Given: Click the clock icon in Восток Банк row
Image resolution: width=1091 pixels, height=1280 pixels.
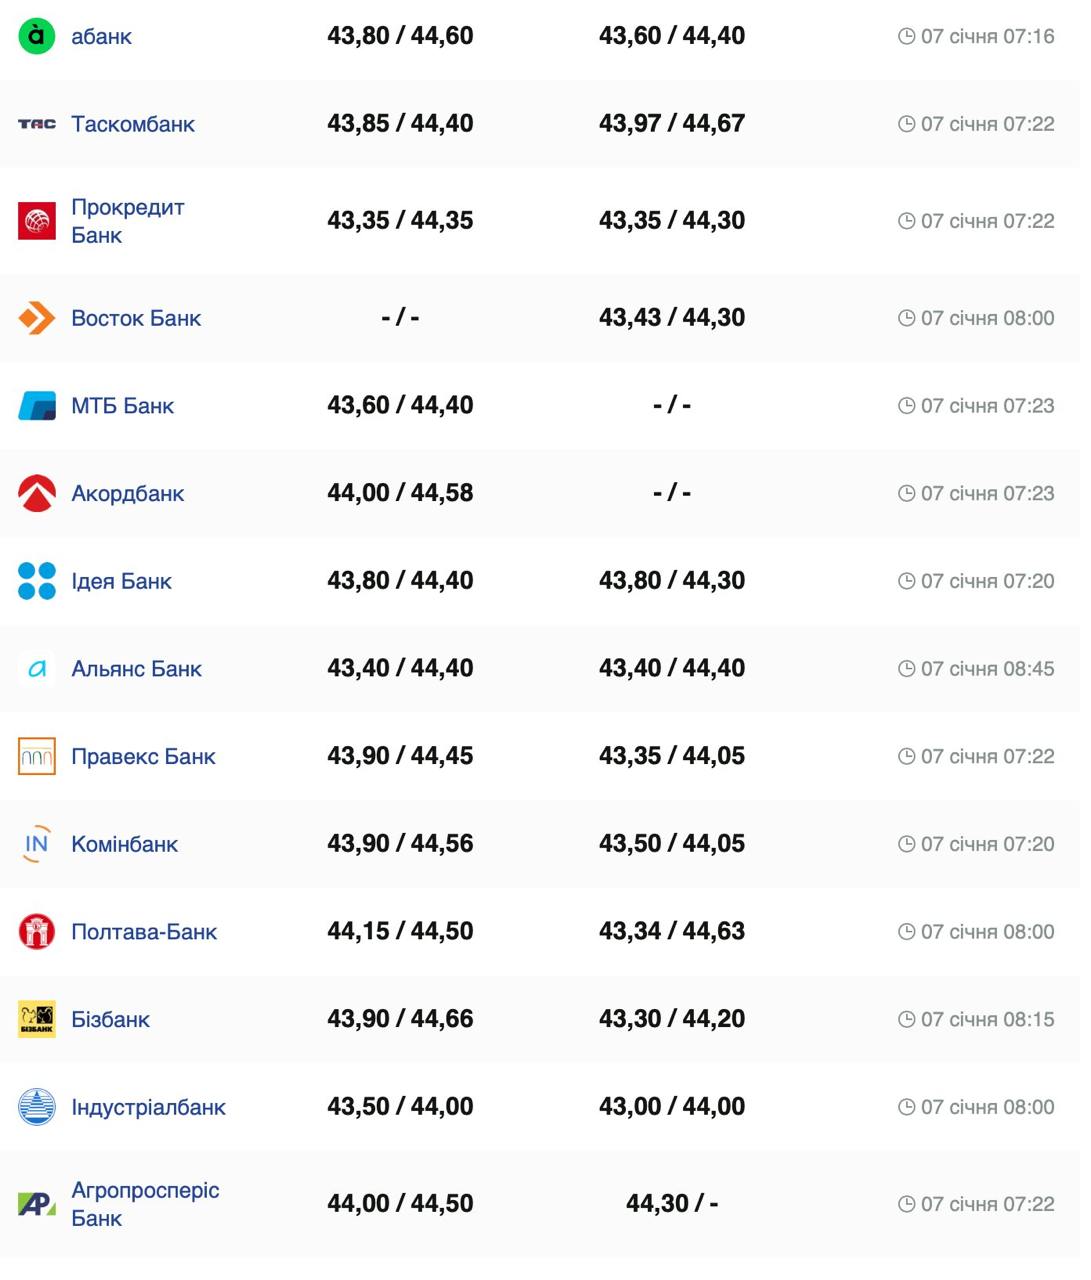Looking at the screenshot, I should pos(906,318).
